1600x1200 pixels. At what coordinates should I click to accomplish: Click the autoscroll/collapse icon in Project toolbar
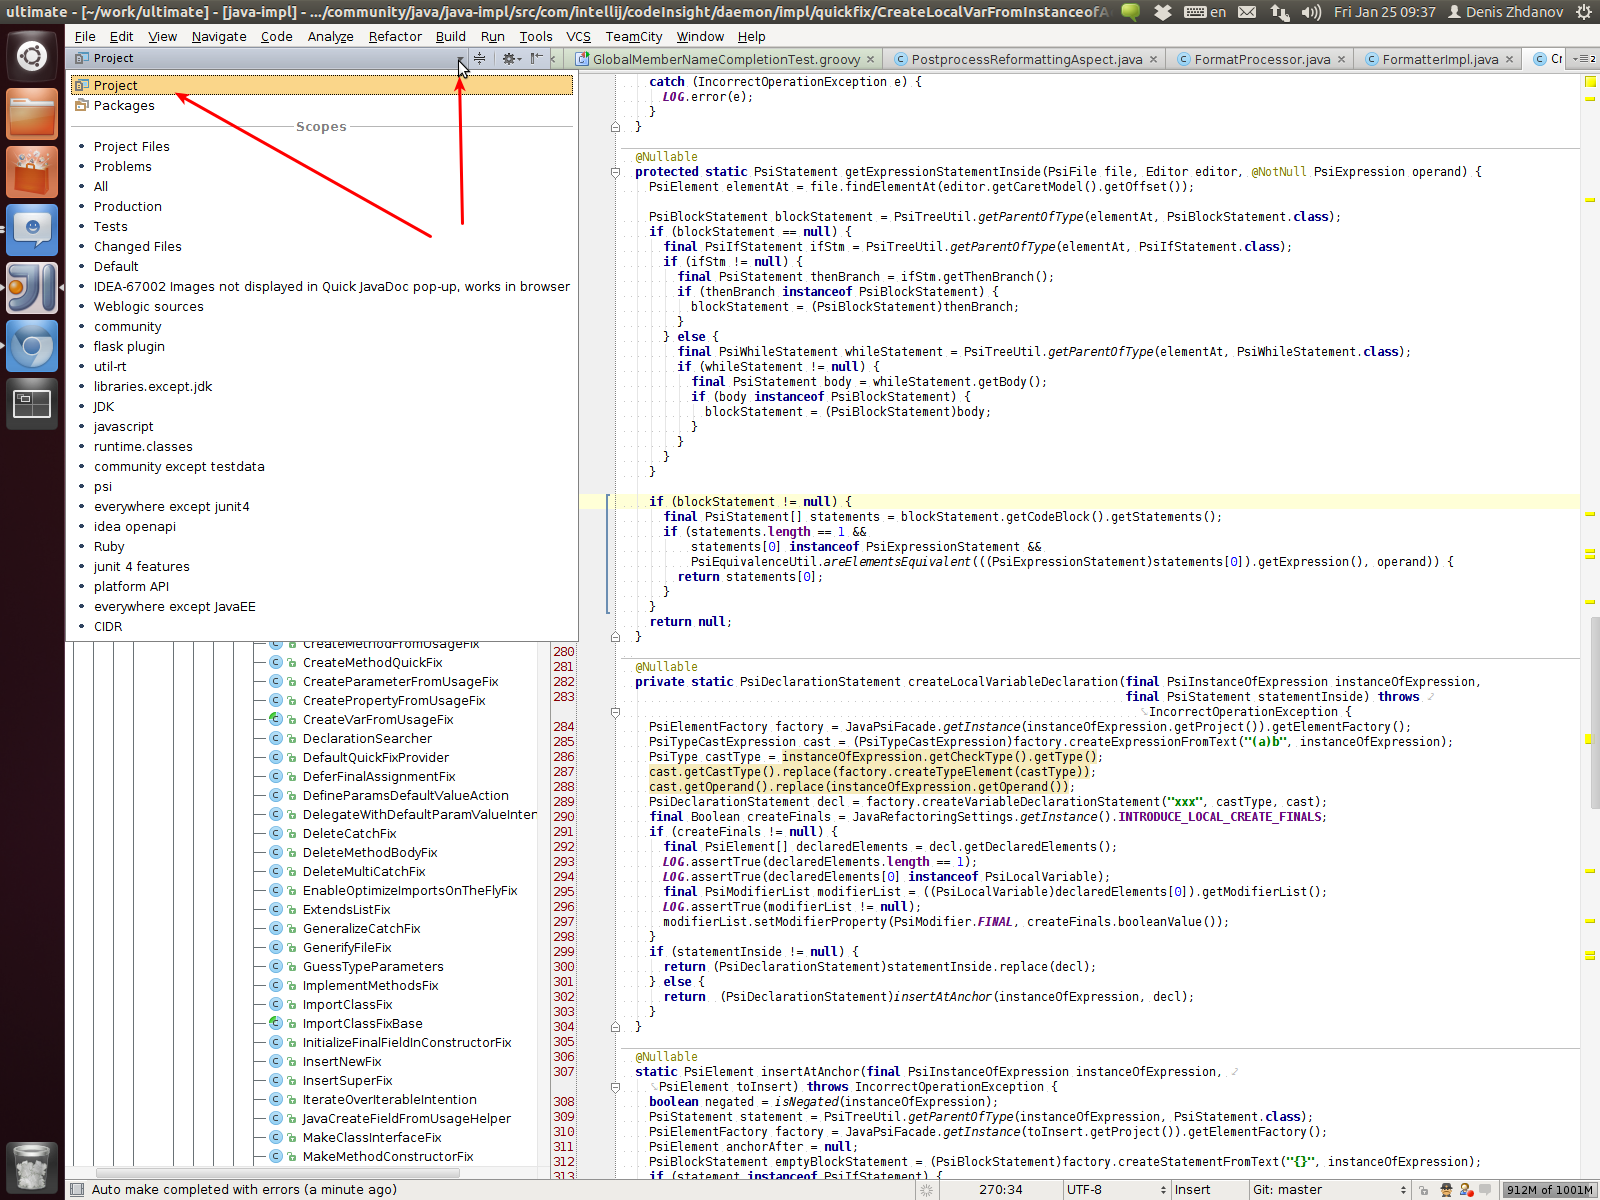[x=480, y=58]
